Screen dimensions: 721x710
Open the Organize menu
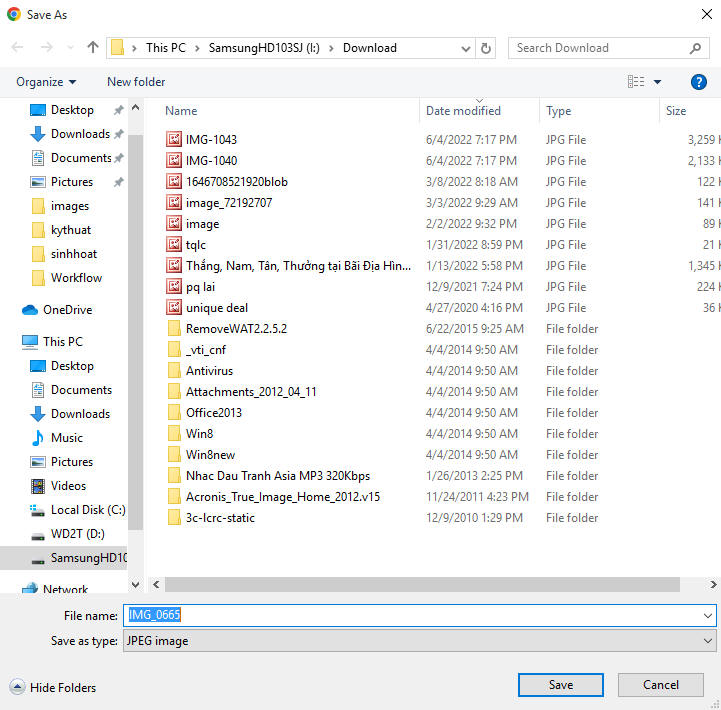(x=46, y=82)
